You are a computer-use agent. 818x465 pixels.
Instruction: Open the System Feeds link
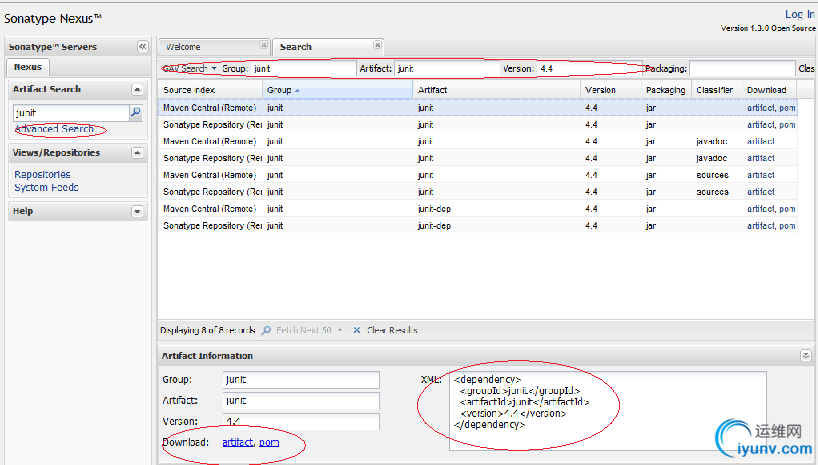click(x=46, y=187)
